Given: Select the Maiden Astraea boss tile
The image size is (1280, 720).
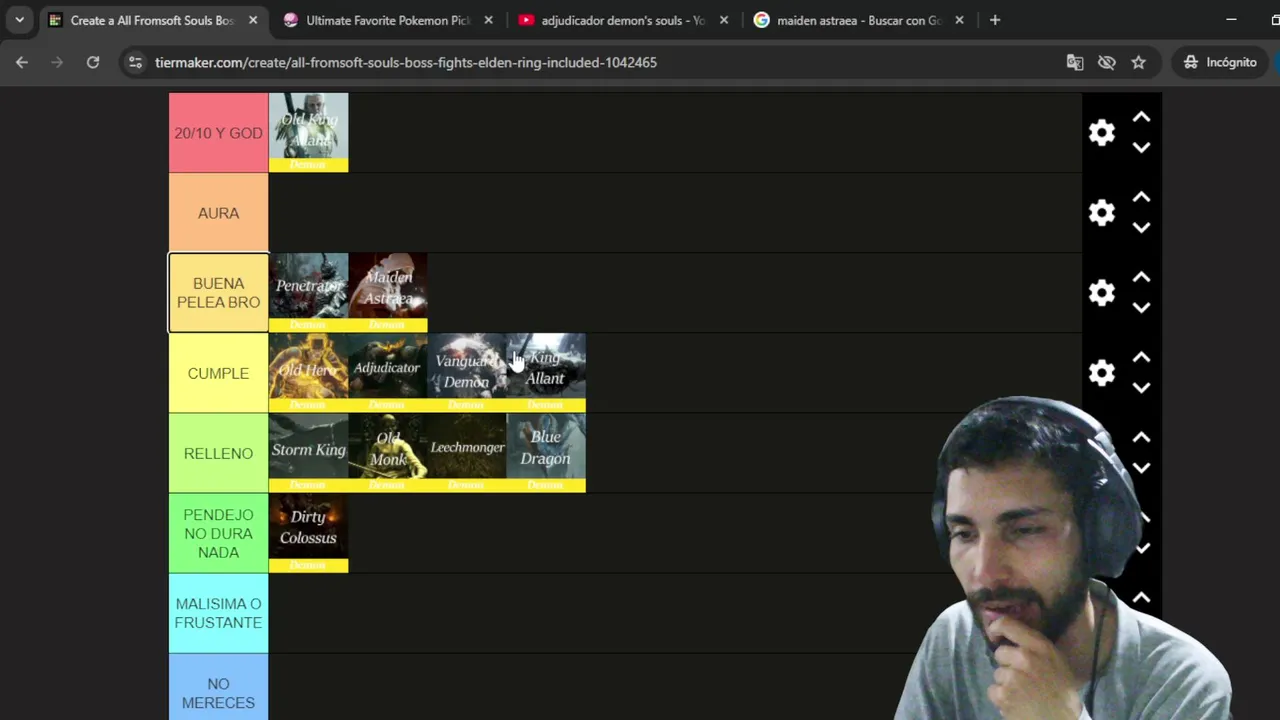Looking at the screenshot, I should coord(388,292).
